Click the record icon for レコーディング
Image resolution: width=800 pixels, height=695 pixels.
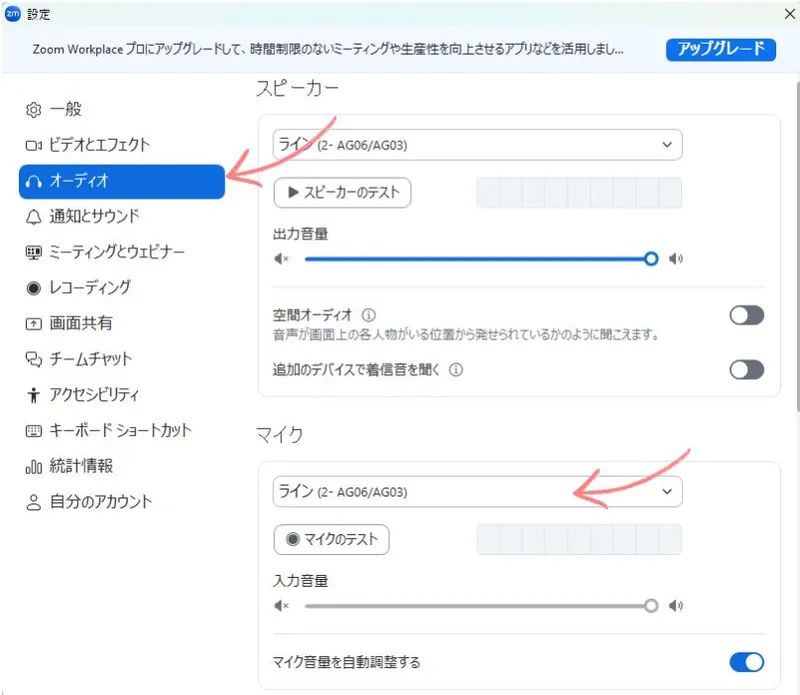[x=34, y=288]
